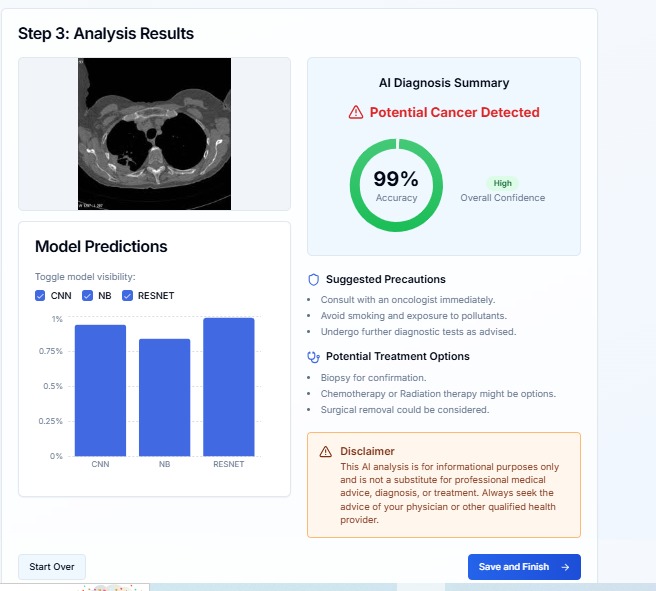Screen dimensions: 656x591
Task: Uncheck the NB model checkbox
Action: pos(88,295)
